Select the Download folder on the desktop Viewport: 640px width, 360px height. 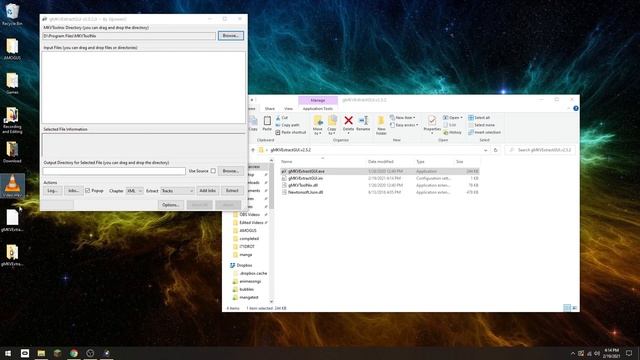click(x=12, y=152)
